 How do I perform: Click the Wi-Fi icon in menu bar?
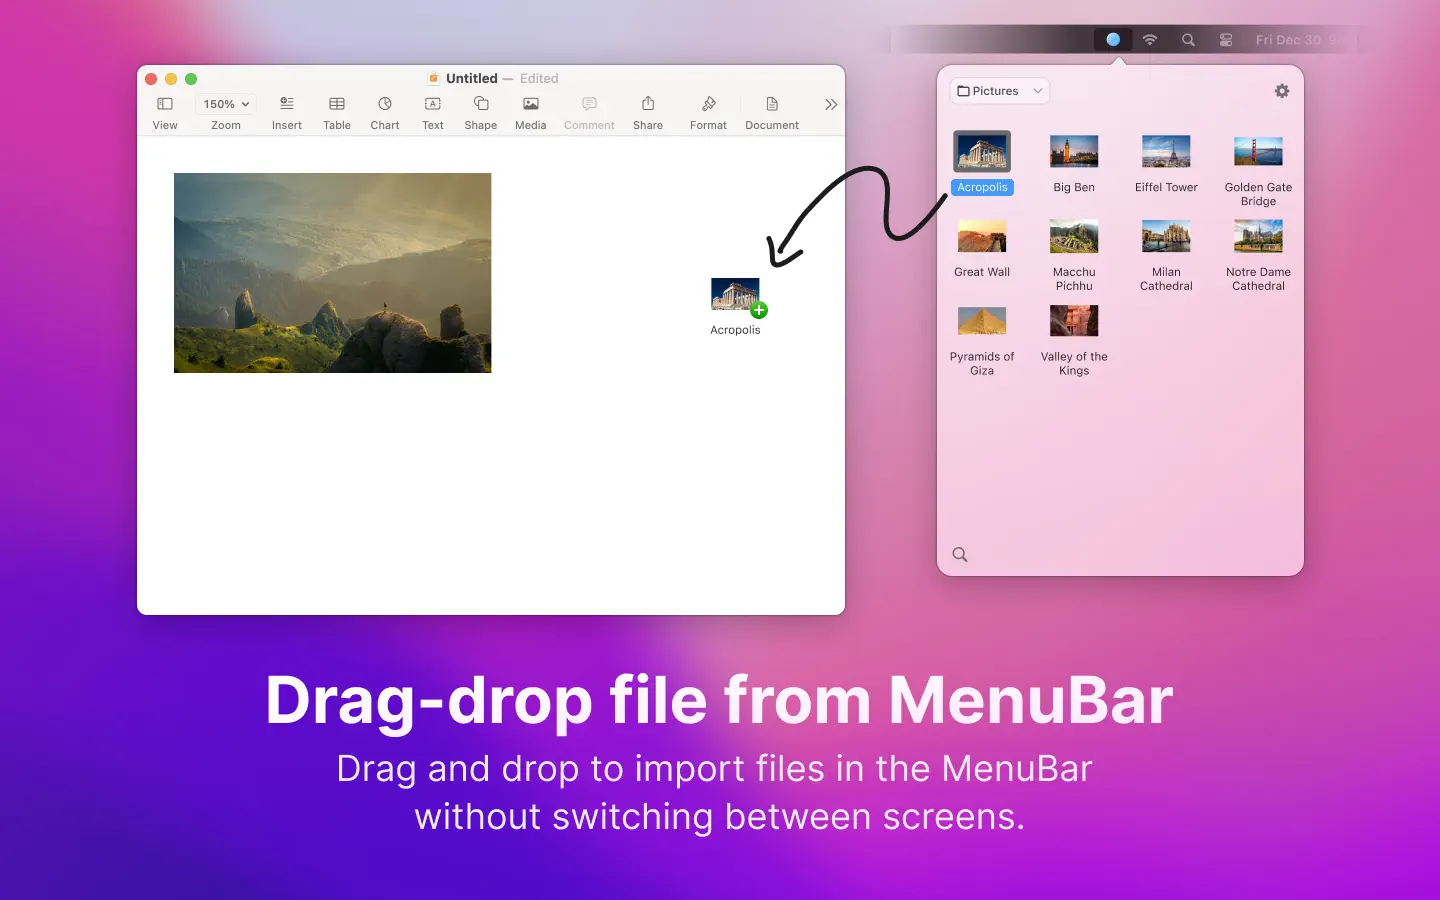[1150, 40]
